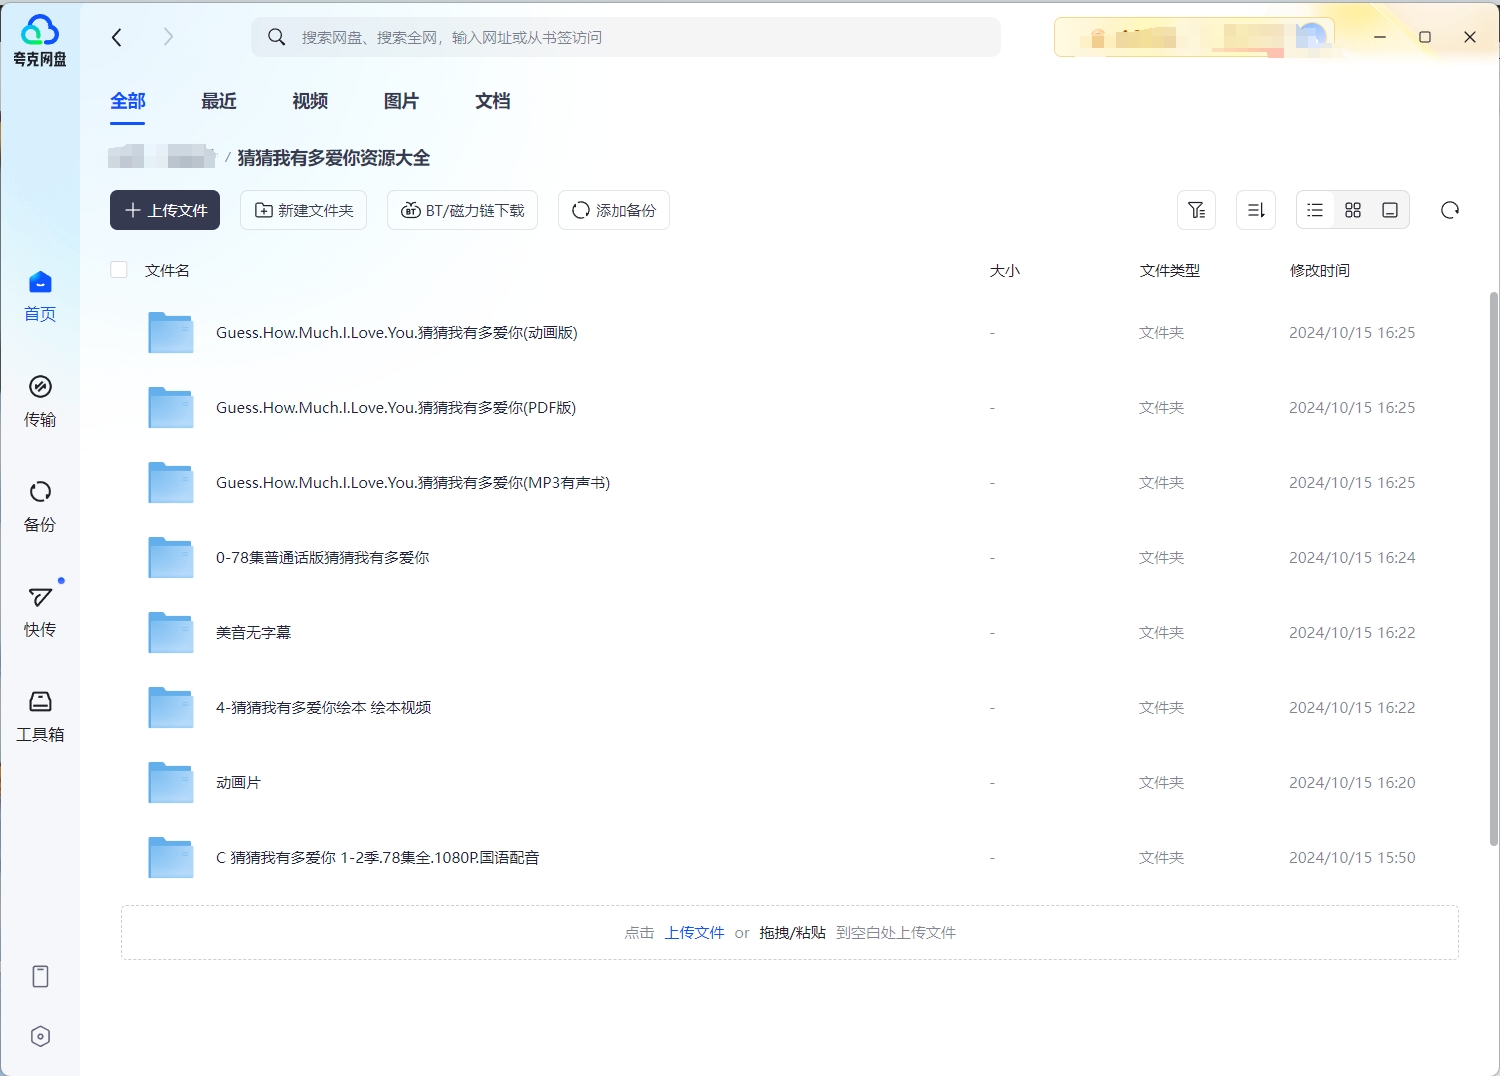Click the BT/磁力链下载 button
The width and height of the screenshot is (1500, 1076).
click(462, 210)
